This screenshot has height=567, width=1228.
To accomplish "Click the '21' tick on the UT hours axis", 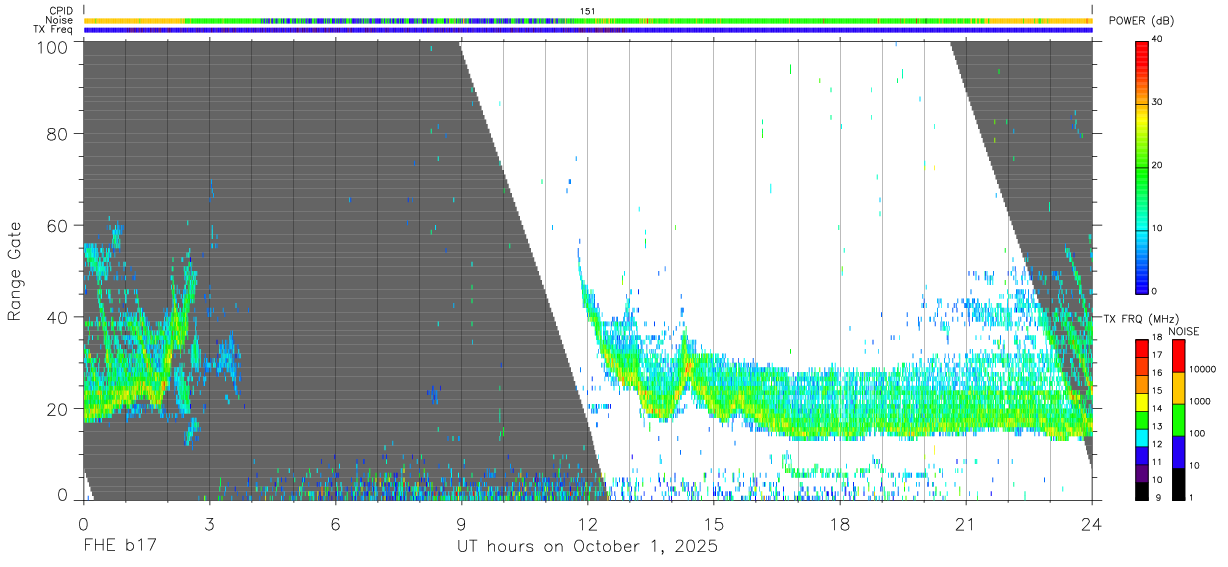I will (965, 522).
